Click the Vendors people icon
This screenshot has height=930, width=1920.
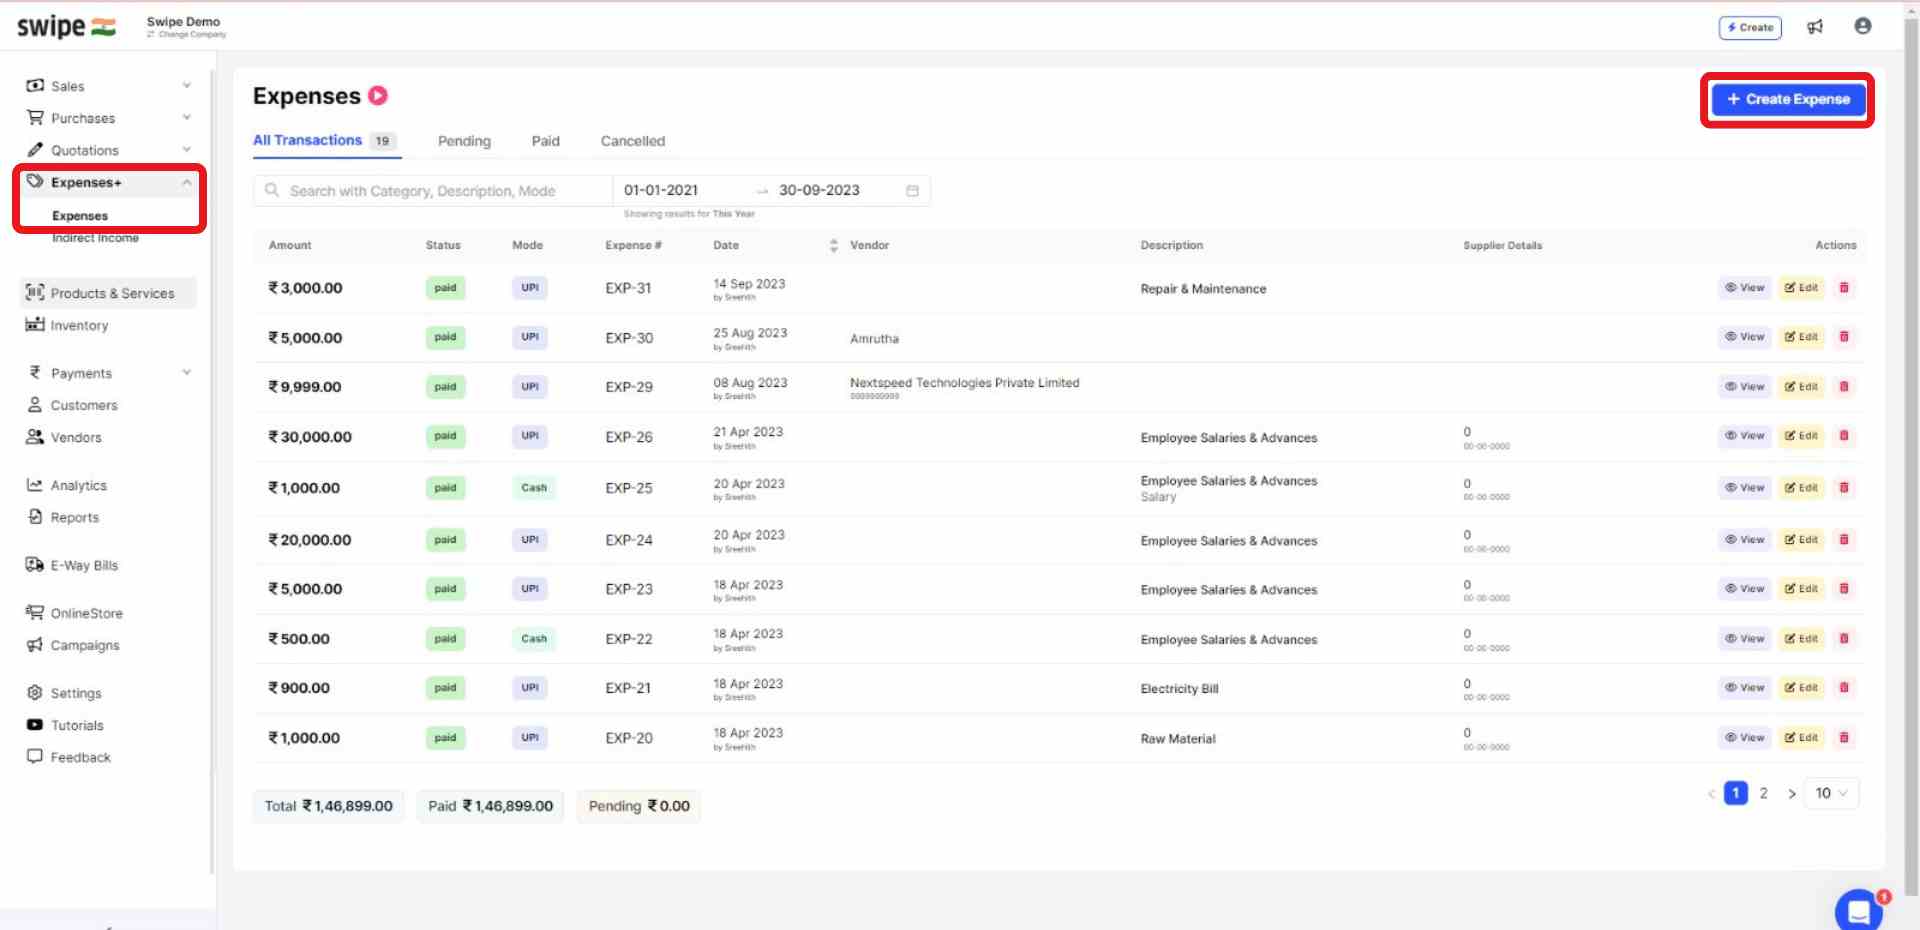pos(35,436)
